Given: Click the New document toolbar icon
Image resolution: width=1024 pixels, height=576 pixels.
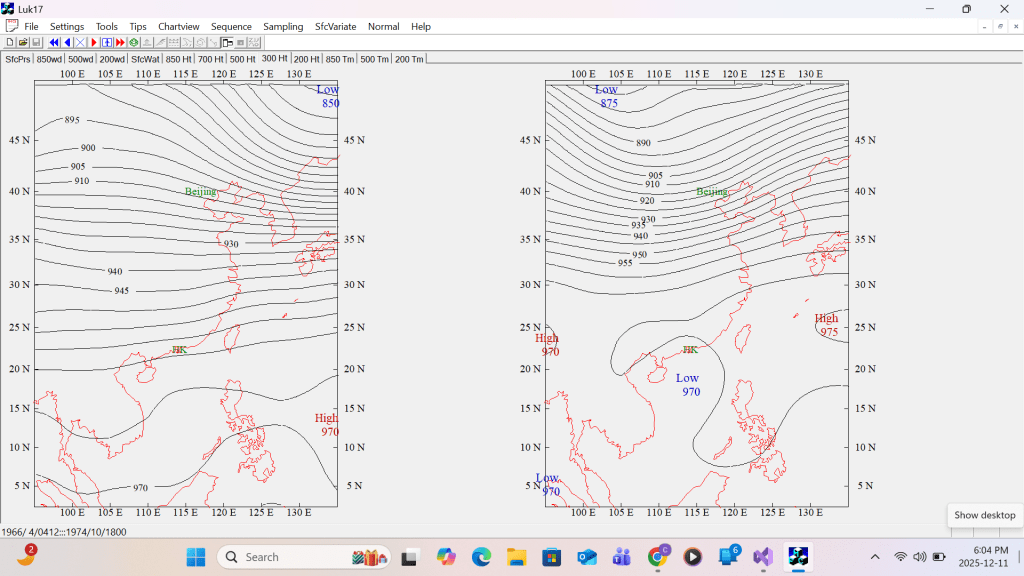Looking at the screenshot, I should (10, 43).
